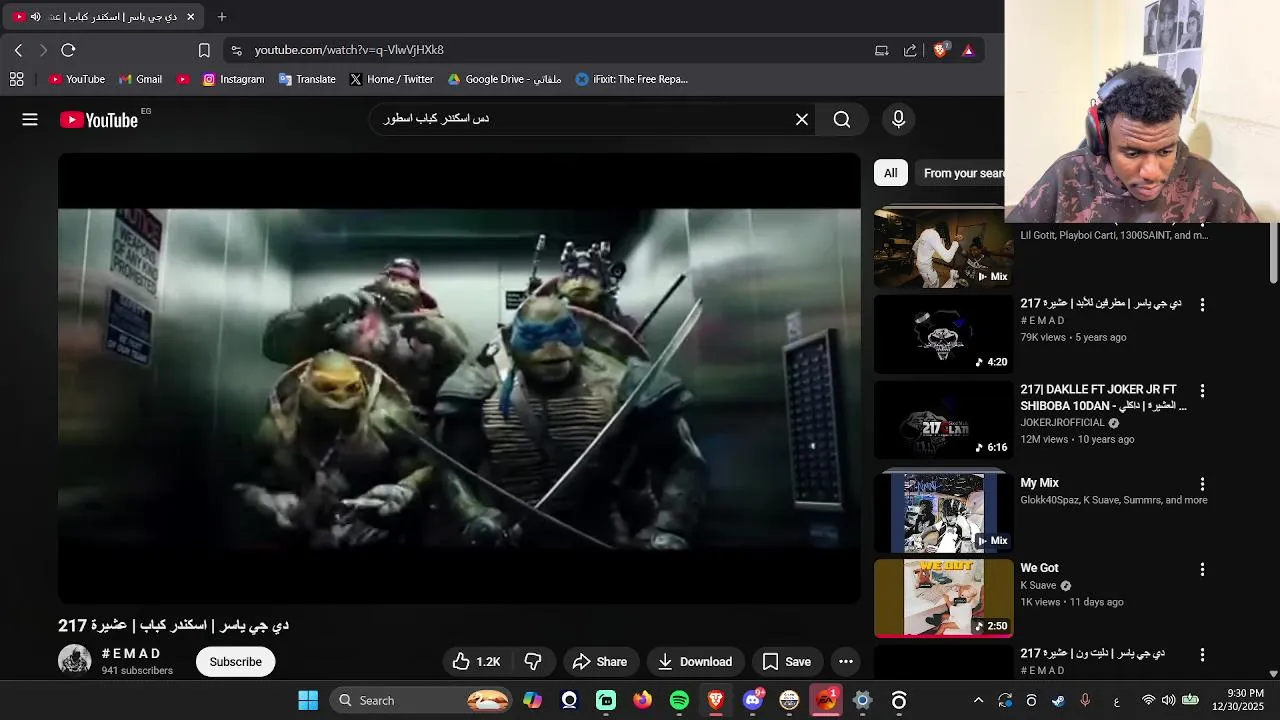Screen dimensions: 1280x720
Task: Click the red microphone tray icon
Action: pos(1085,701)
